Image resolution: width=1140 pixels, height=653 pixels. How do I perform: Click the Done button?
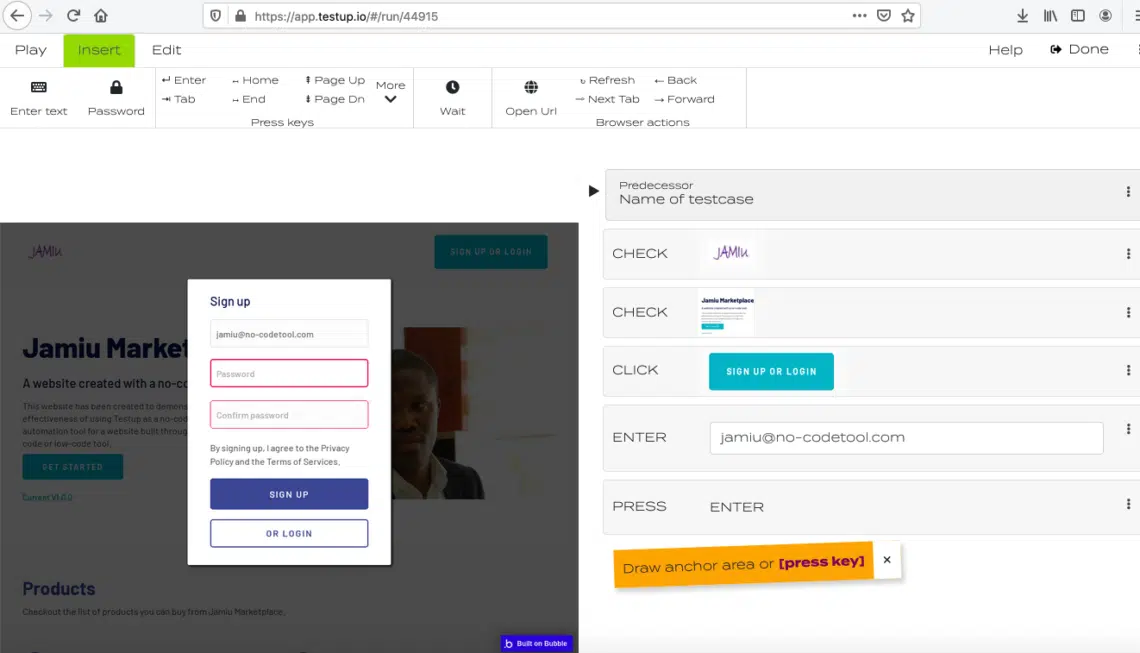1080,49
